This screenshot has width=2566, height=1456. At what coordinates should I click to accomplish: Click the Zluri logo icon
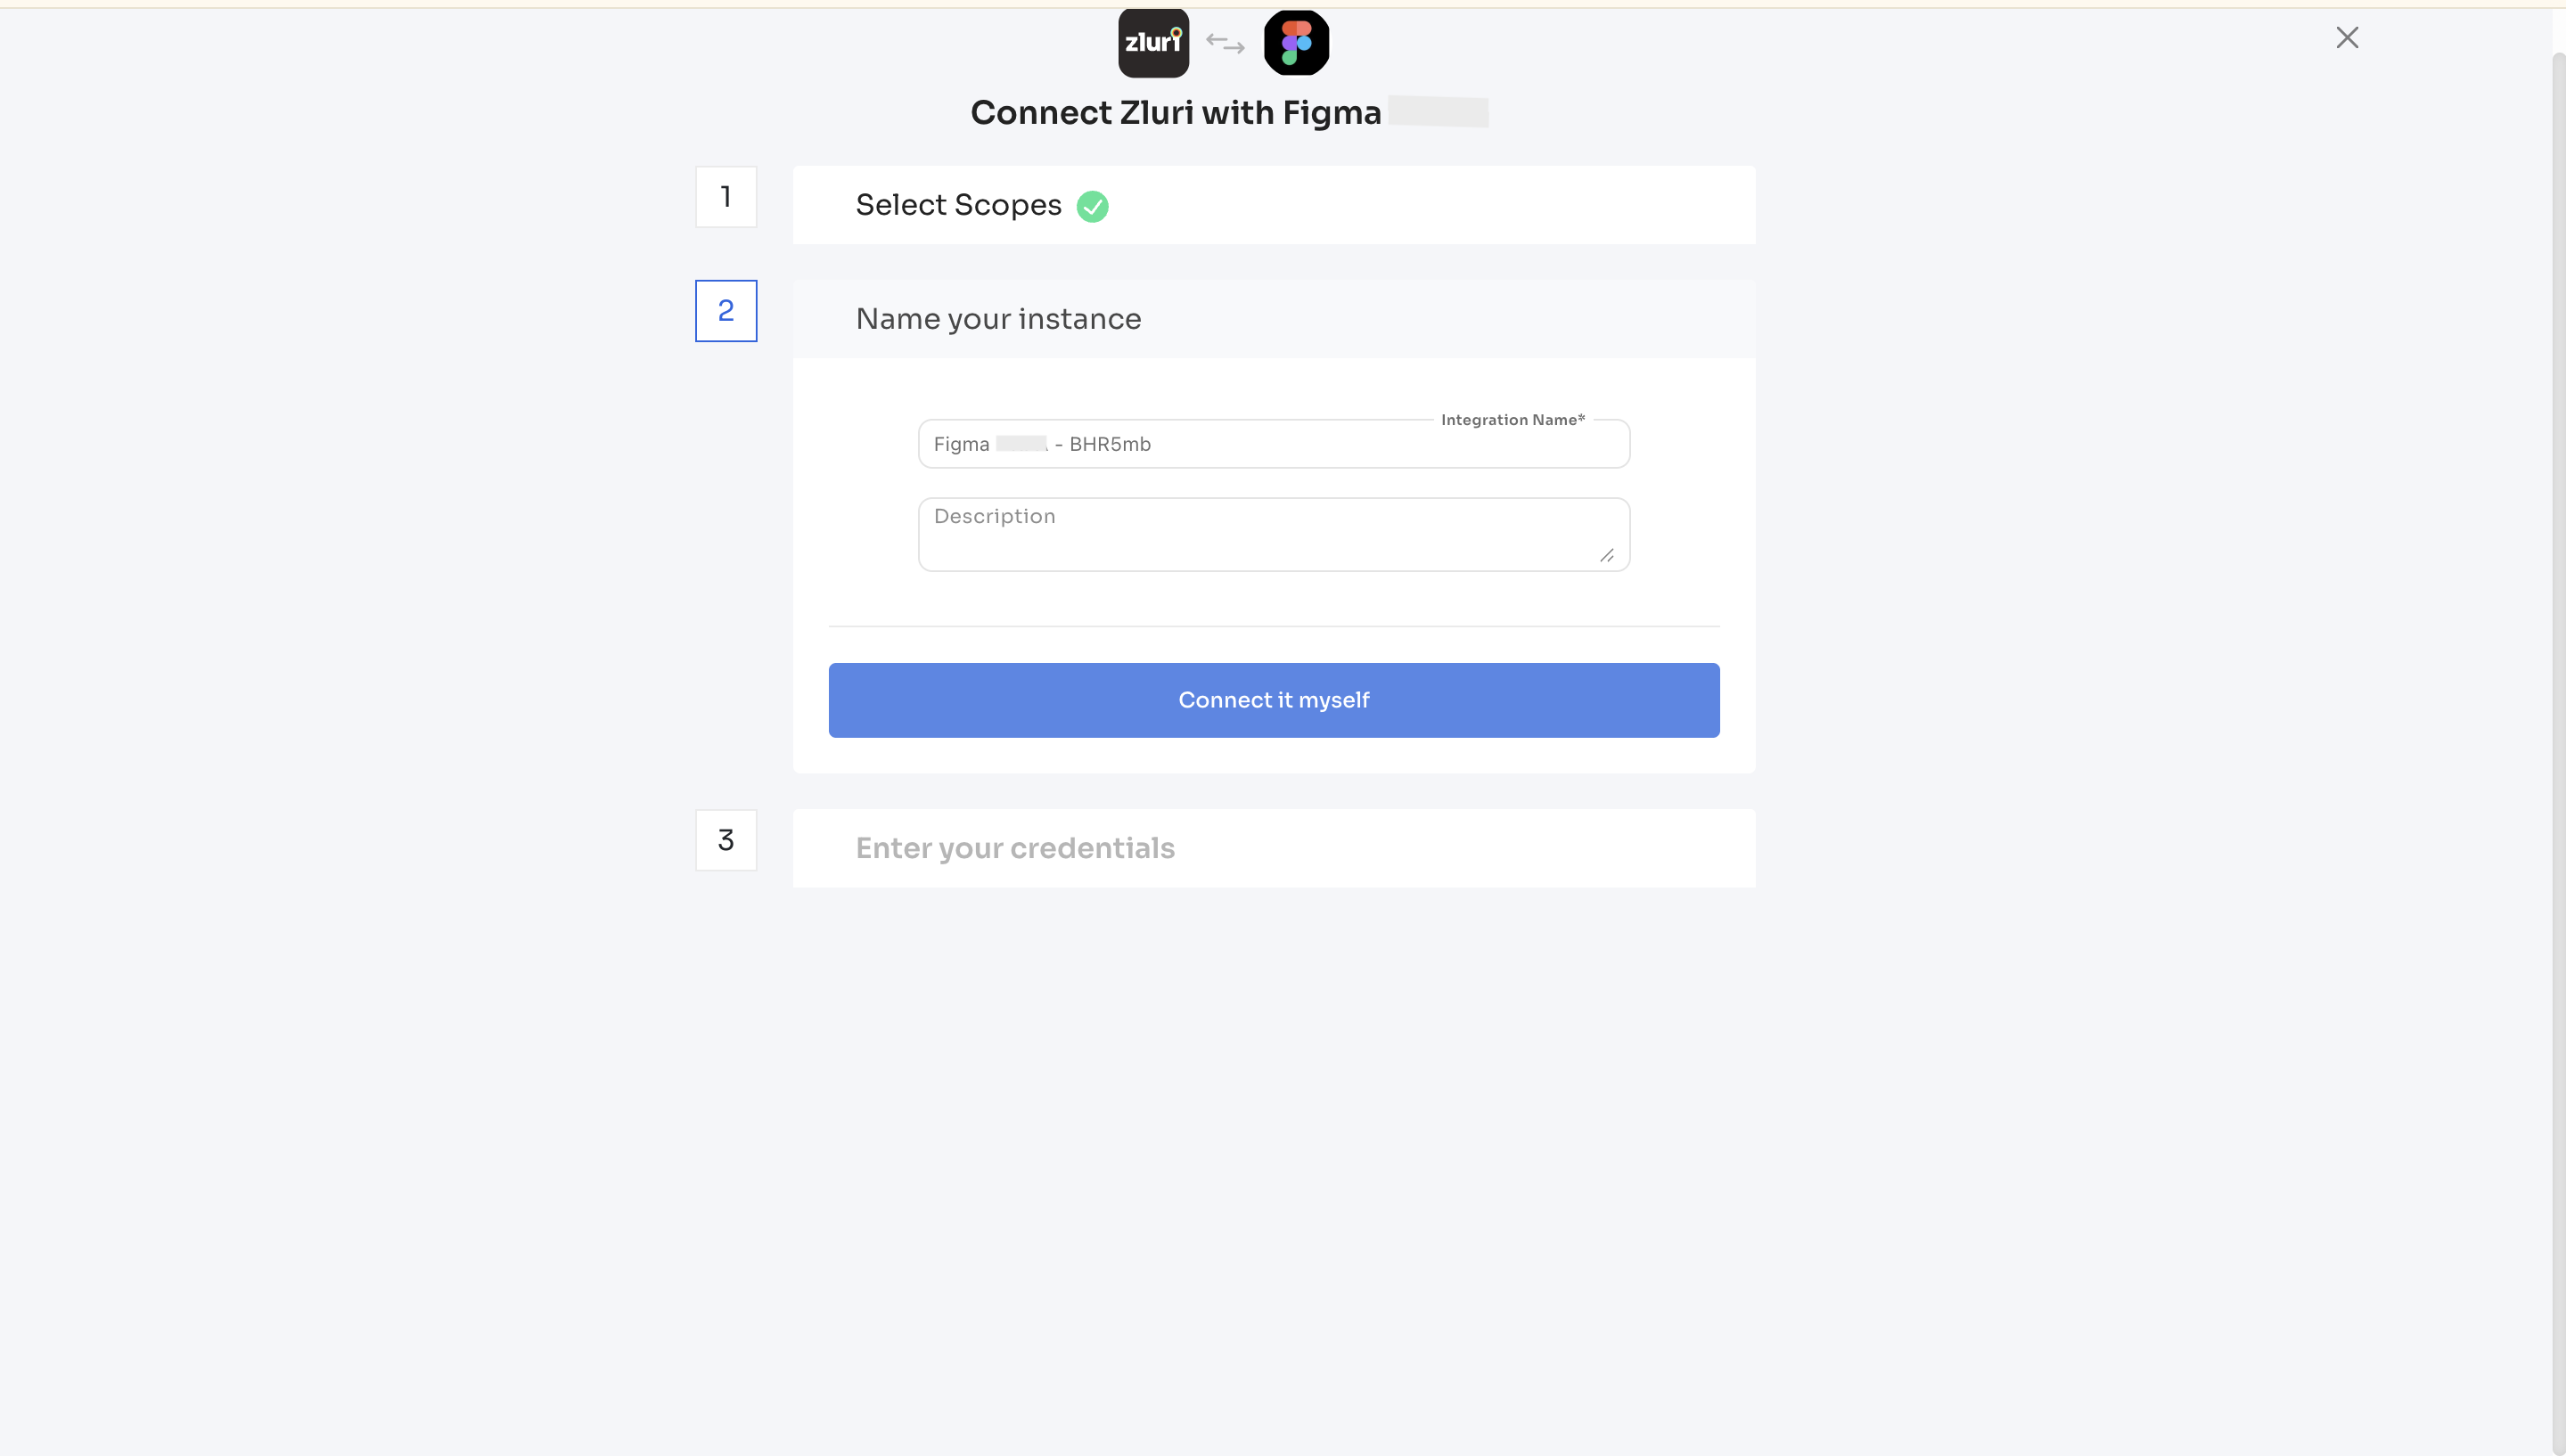(1153, 42)
